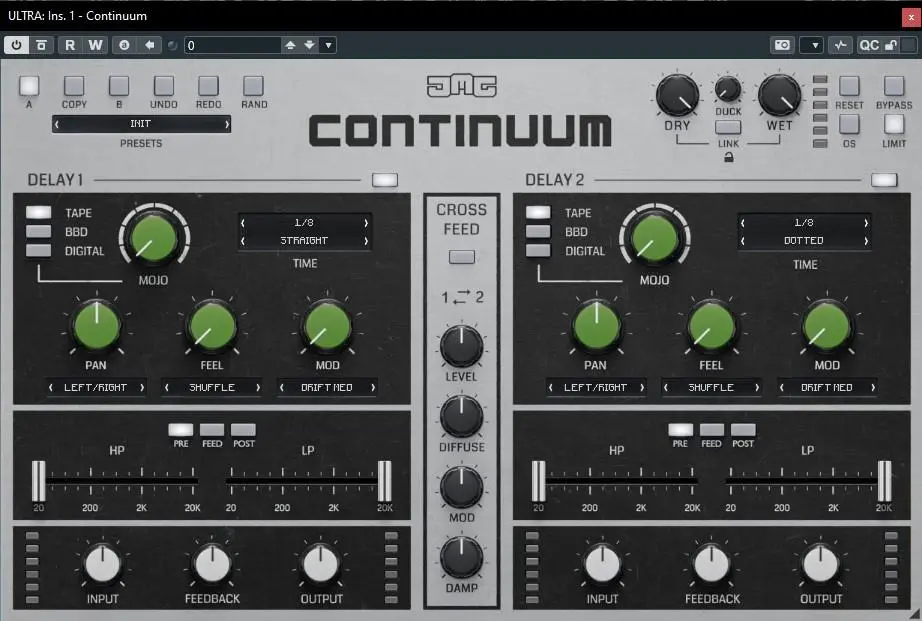
Task: Click the cross feed DIFFUSE knob
Action: click(462, 416)
